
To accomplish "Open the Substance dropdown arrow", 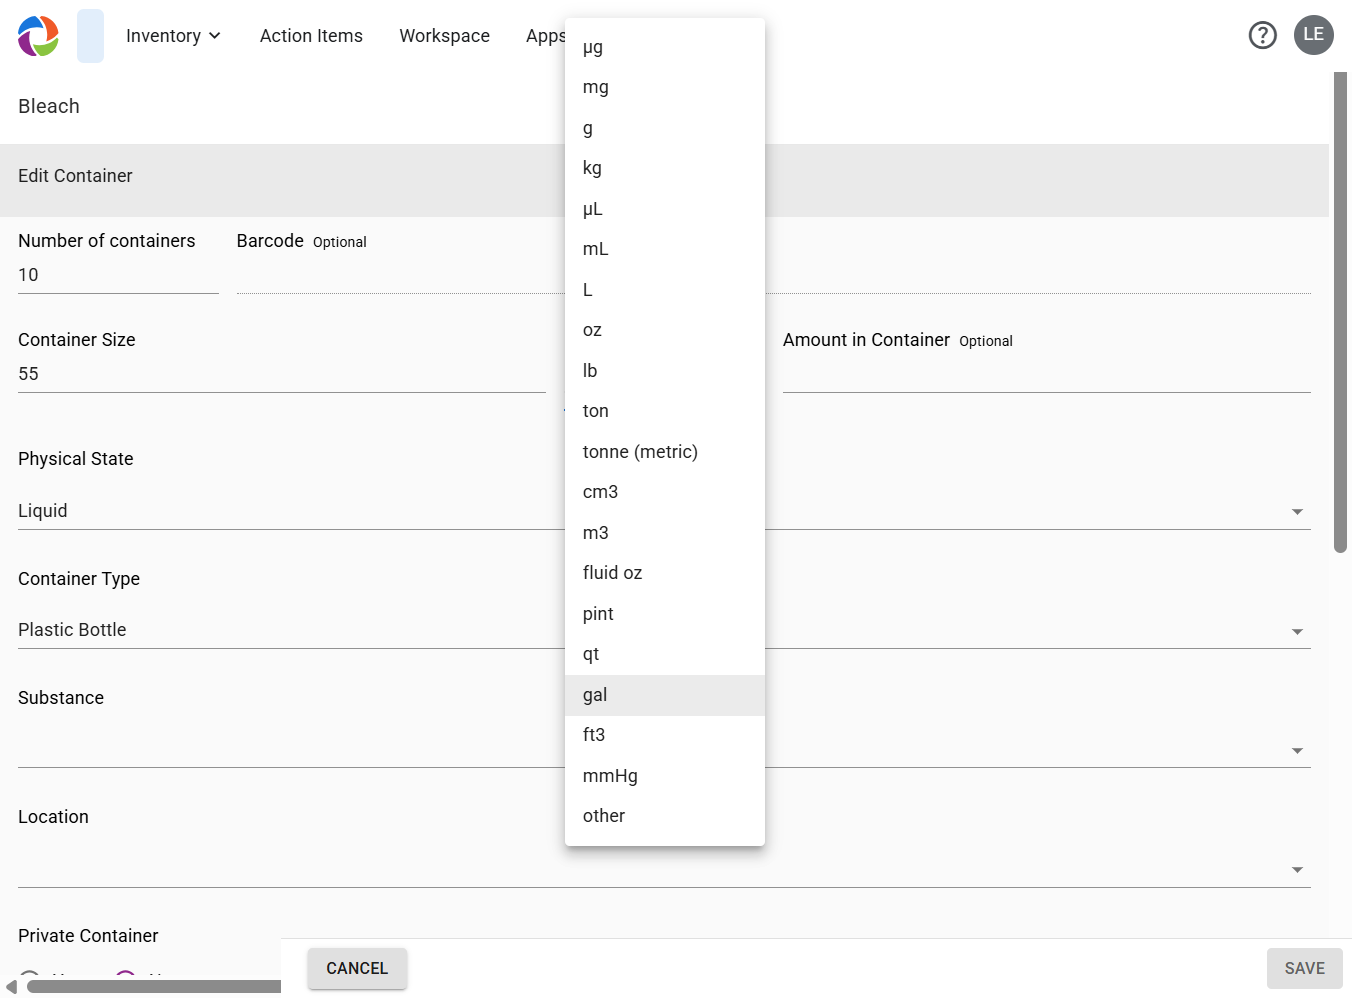I will coord(1297,751).
